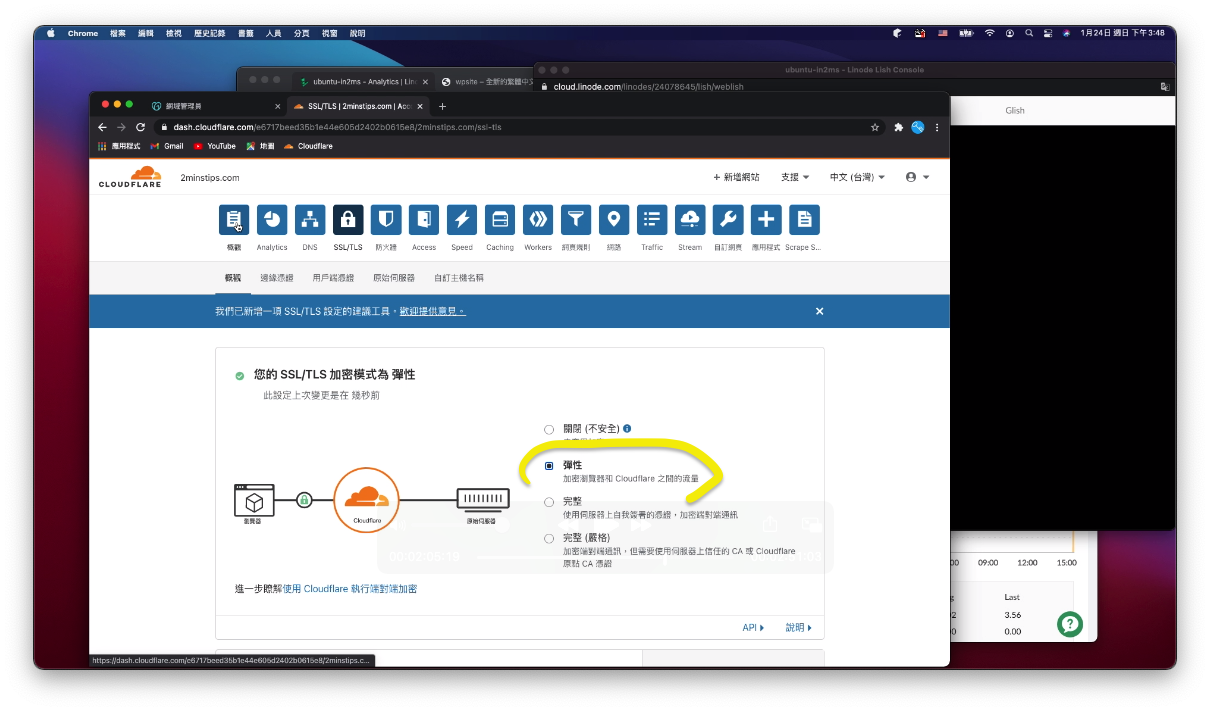
Task: Expand the 說明 help section
Action: pyautogui.click(x=798, y=628)
